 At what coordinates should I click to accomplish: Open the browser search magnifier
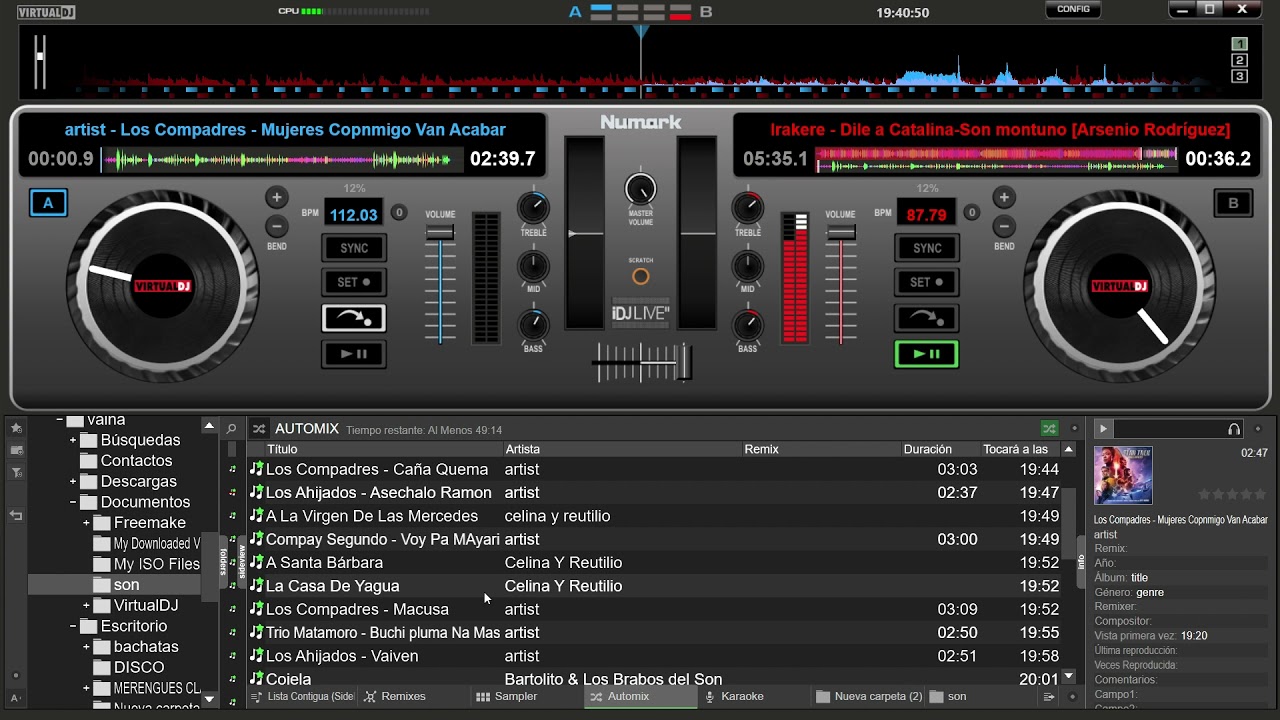click(x=232, y=429)
